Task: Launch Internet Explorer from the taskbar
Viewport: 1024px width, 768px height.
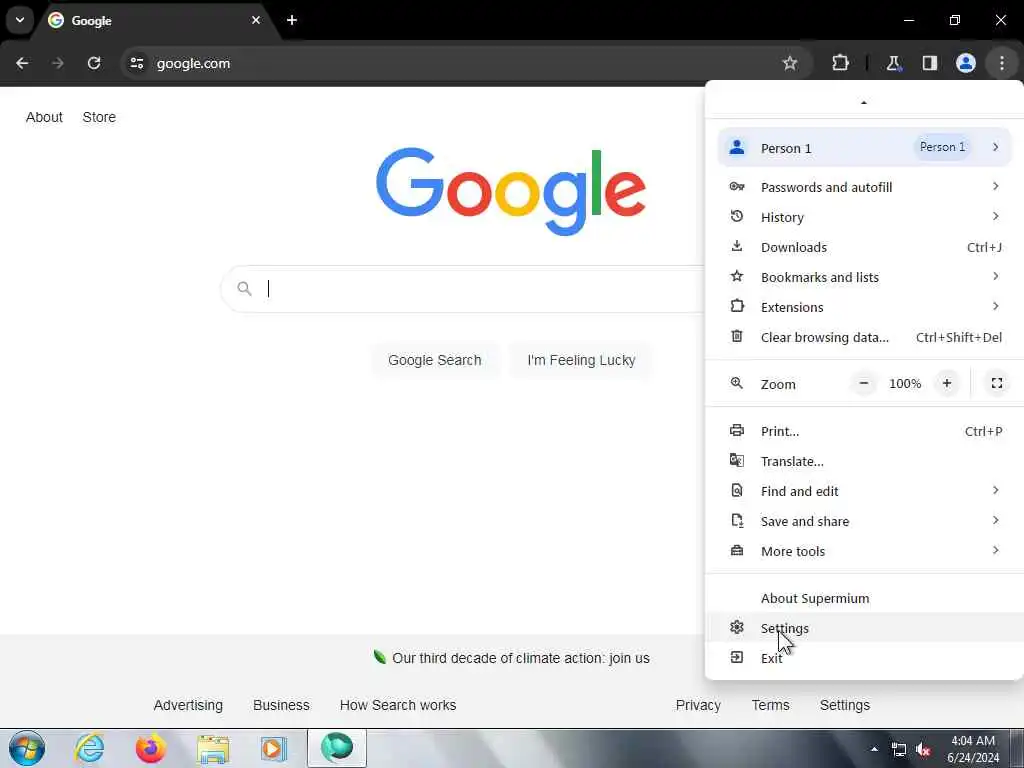Action: [89, 748]
